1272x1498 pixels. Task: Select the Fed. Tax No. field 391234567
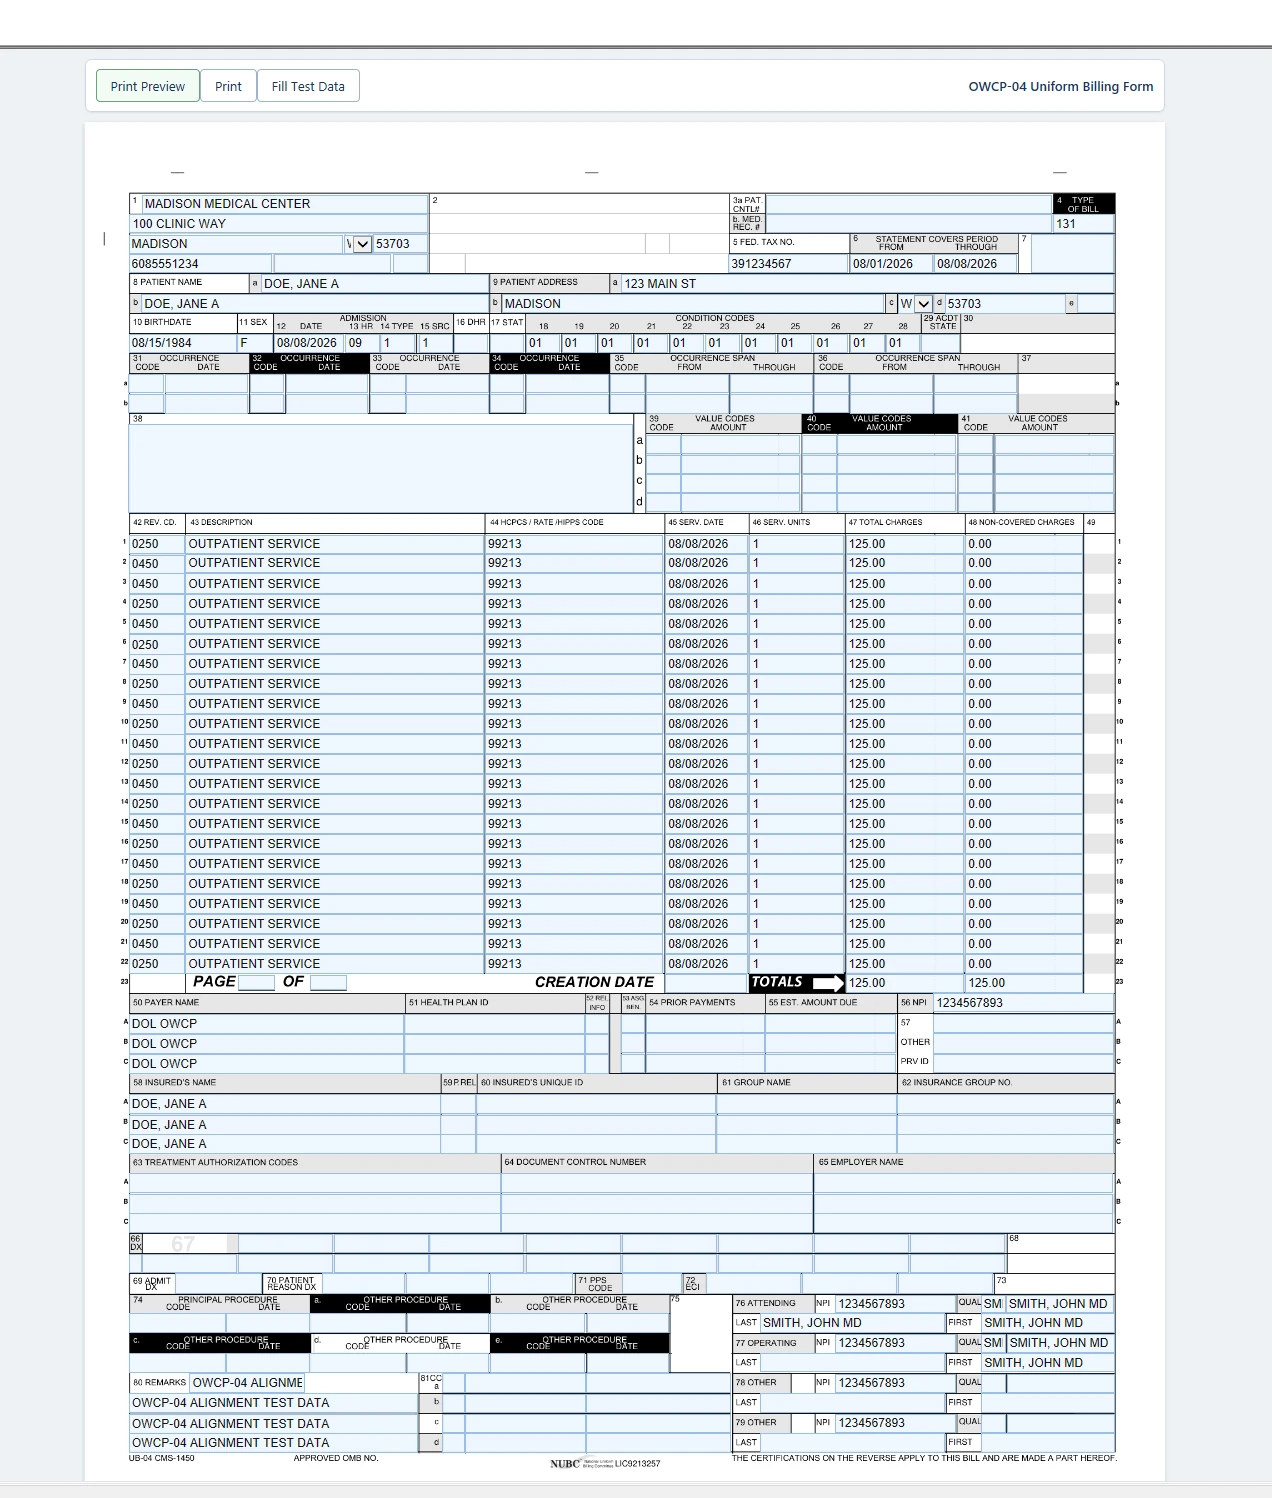[x=789, y=264]
